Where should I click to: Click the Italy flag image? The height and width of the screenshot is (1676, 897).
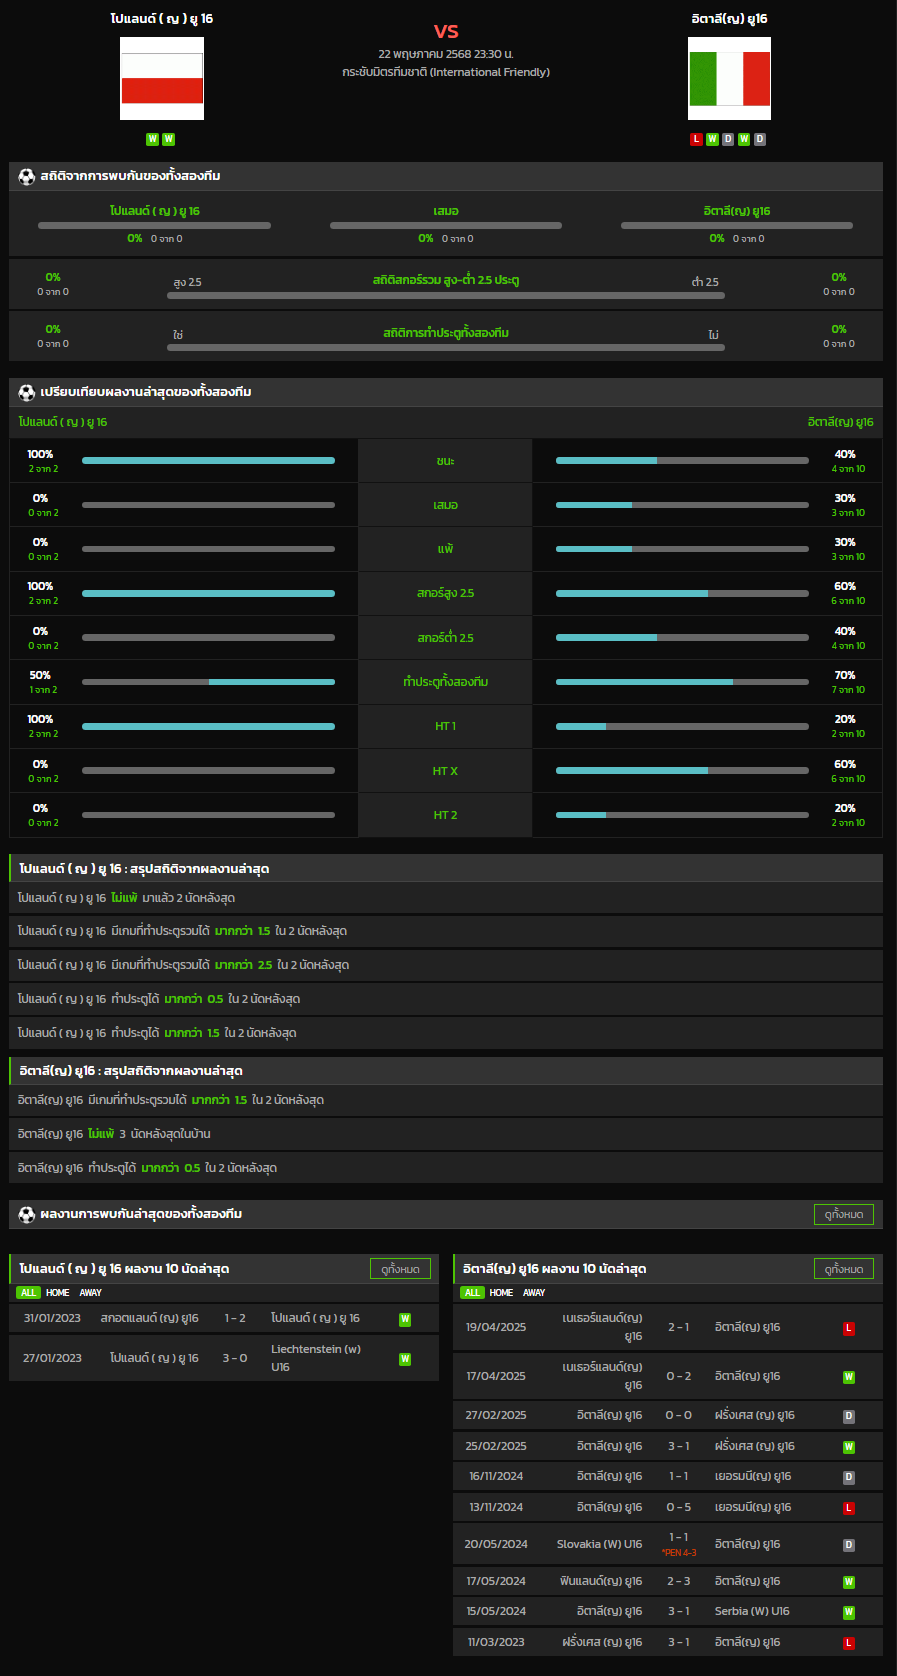coord(730,79)
